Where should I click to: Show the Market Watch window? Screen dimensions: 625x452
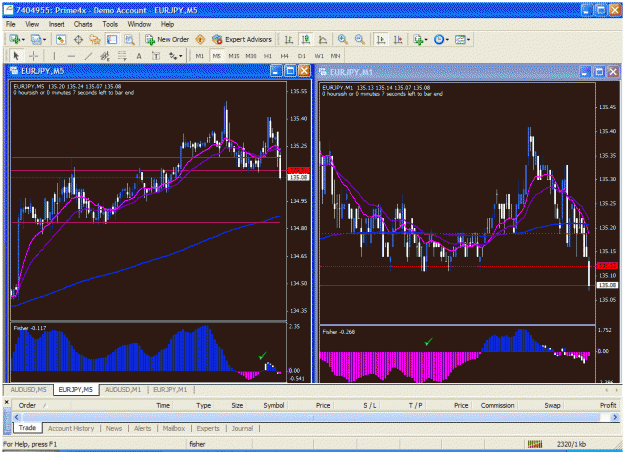click(61, 39)
